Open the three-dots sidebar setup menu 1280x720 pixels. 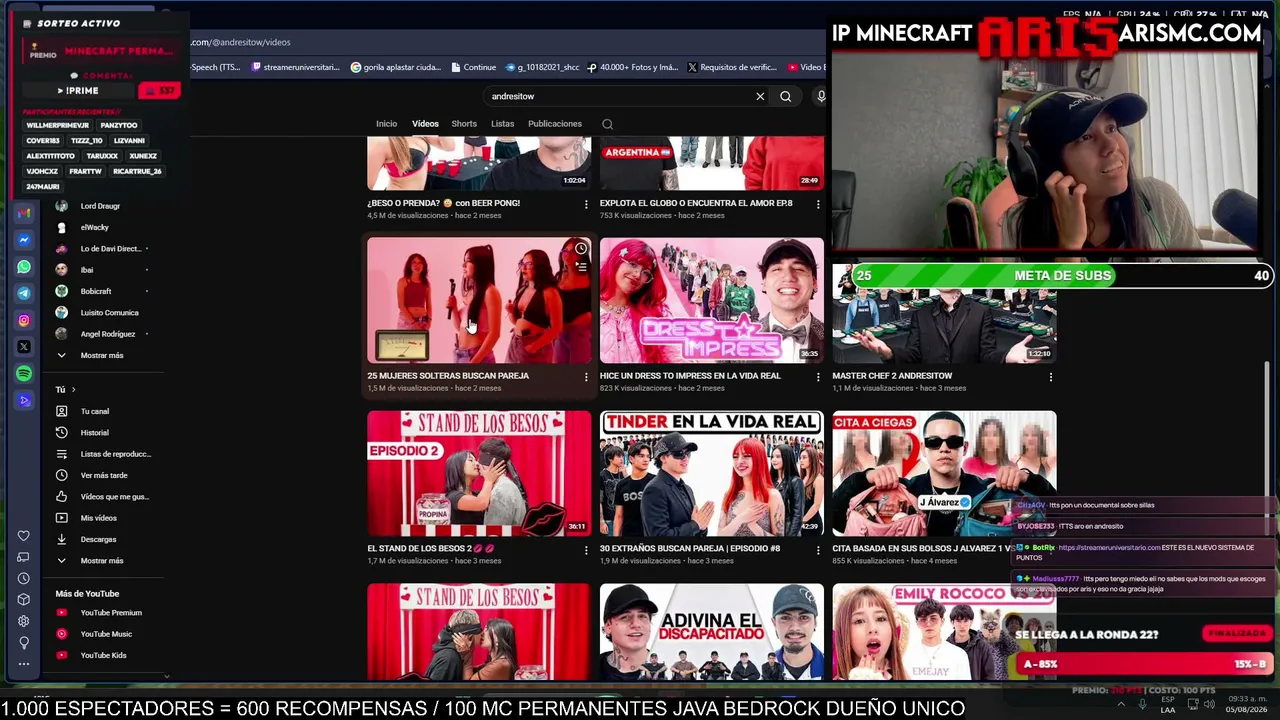click(24, 663)
